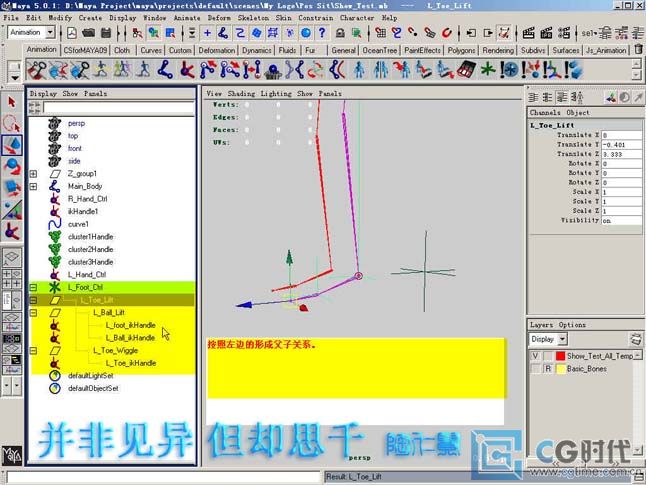Toggle first Edges checkbox in heads-up display
The height and width of the screenshot is (485, 646).
(x=247, y=117)
